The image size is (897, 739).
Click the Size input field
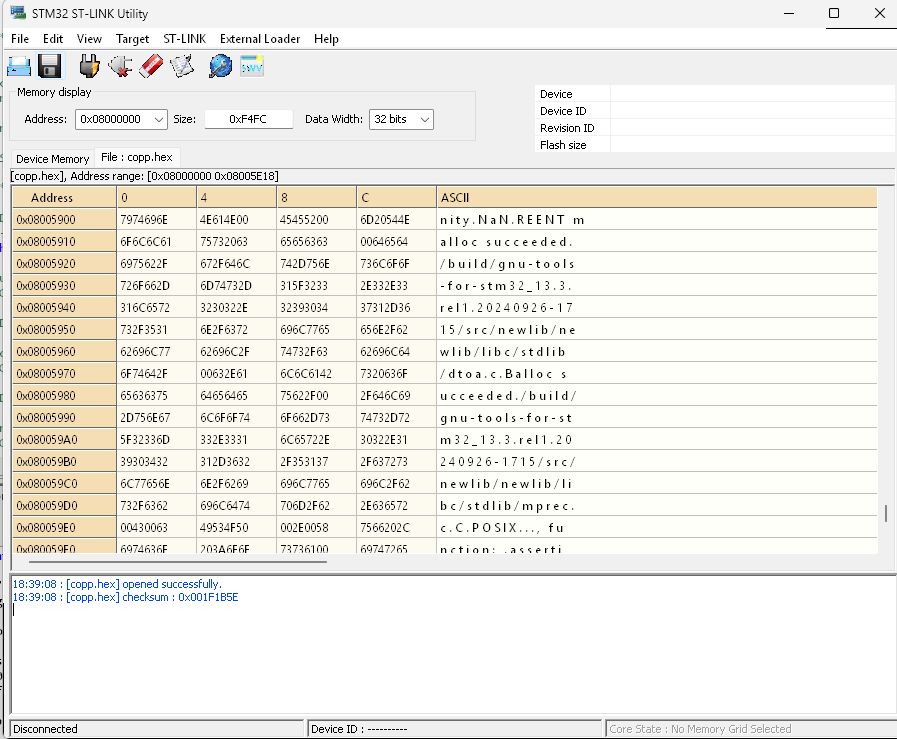pos(248,119)
